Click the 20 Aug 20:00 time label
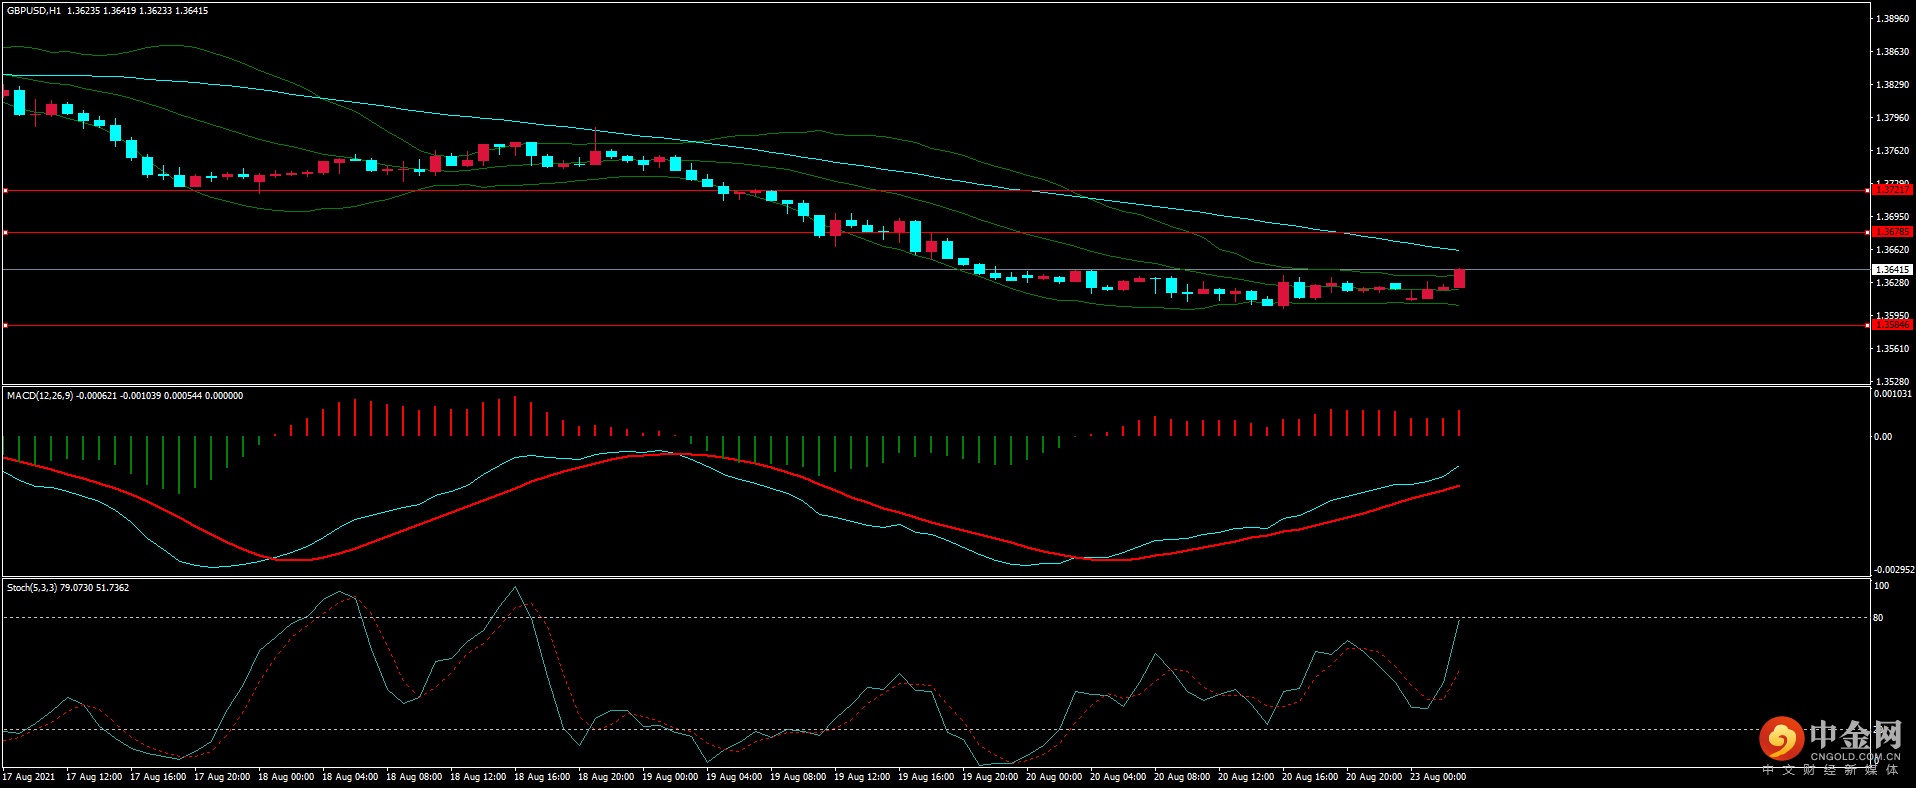The image size is (1916, 788). pyautogui.click(x=1374, y=777)
